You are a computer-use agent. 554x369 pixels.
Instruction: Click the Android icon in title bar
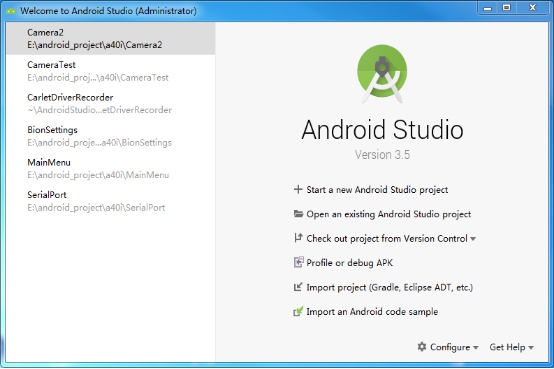pos(11,11)
